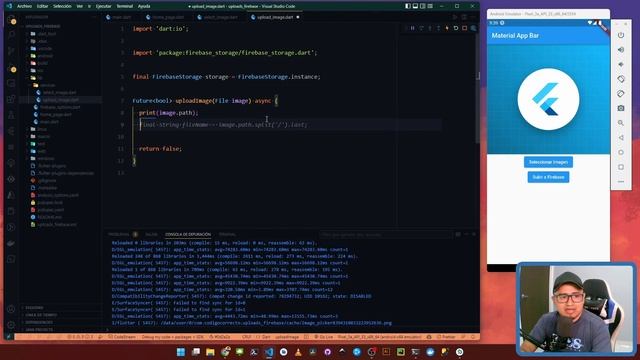
Task: Click the emulator home circle button
Action: point(621,152)
